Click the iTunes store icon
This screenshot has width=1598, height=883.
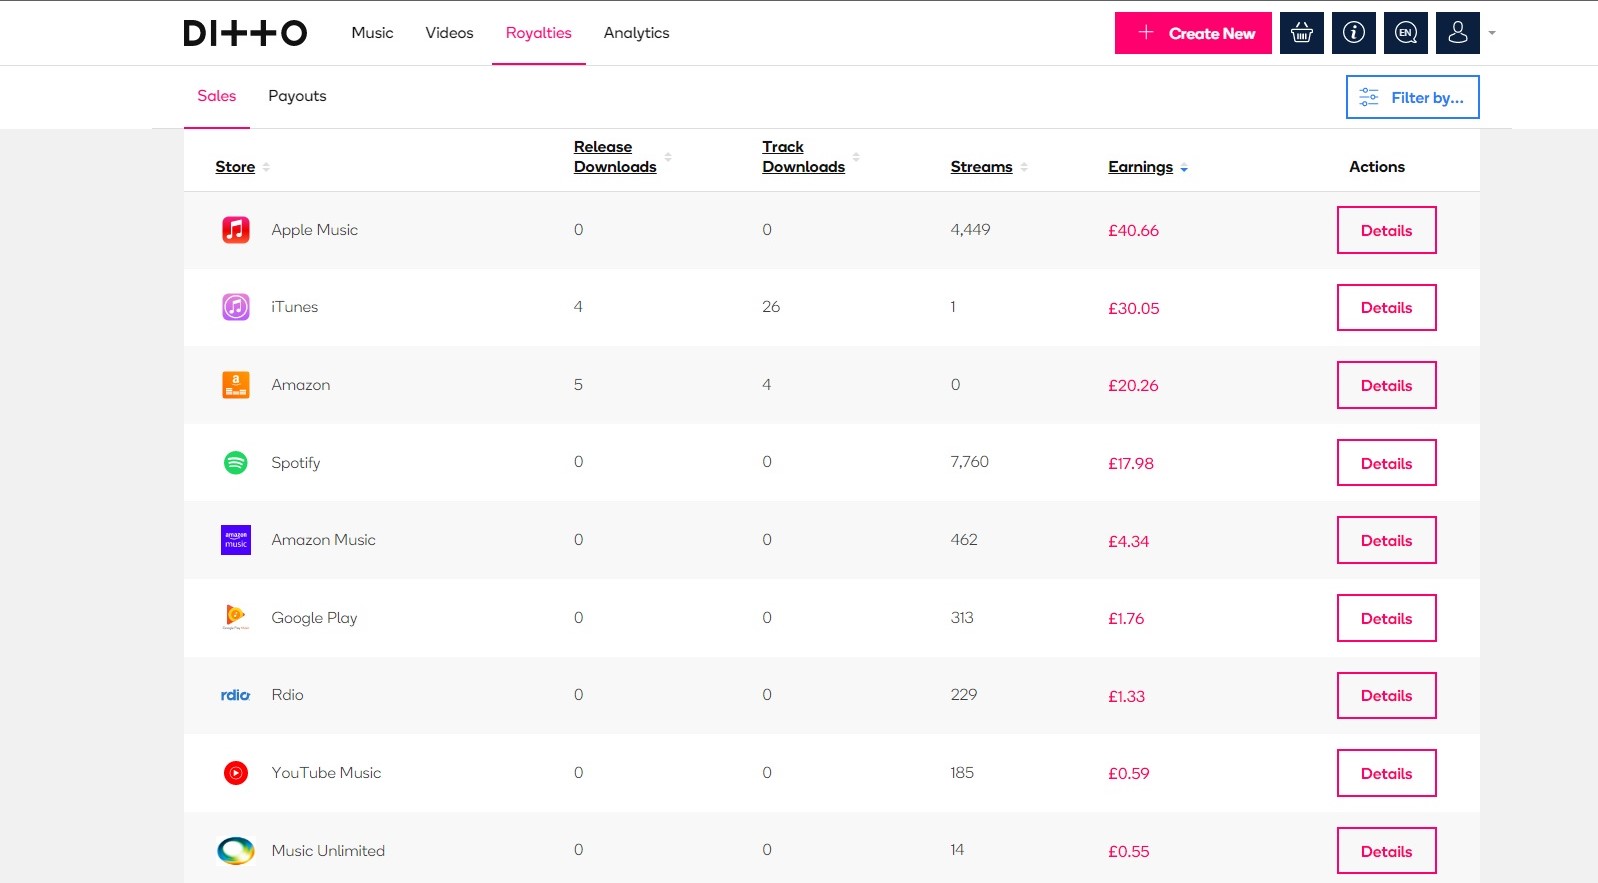click(x=235, y=307)
